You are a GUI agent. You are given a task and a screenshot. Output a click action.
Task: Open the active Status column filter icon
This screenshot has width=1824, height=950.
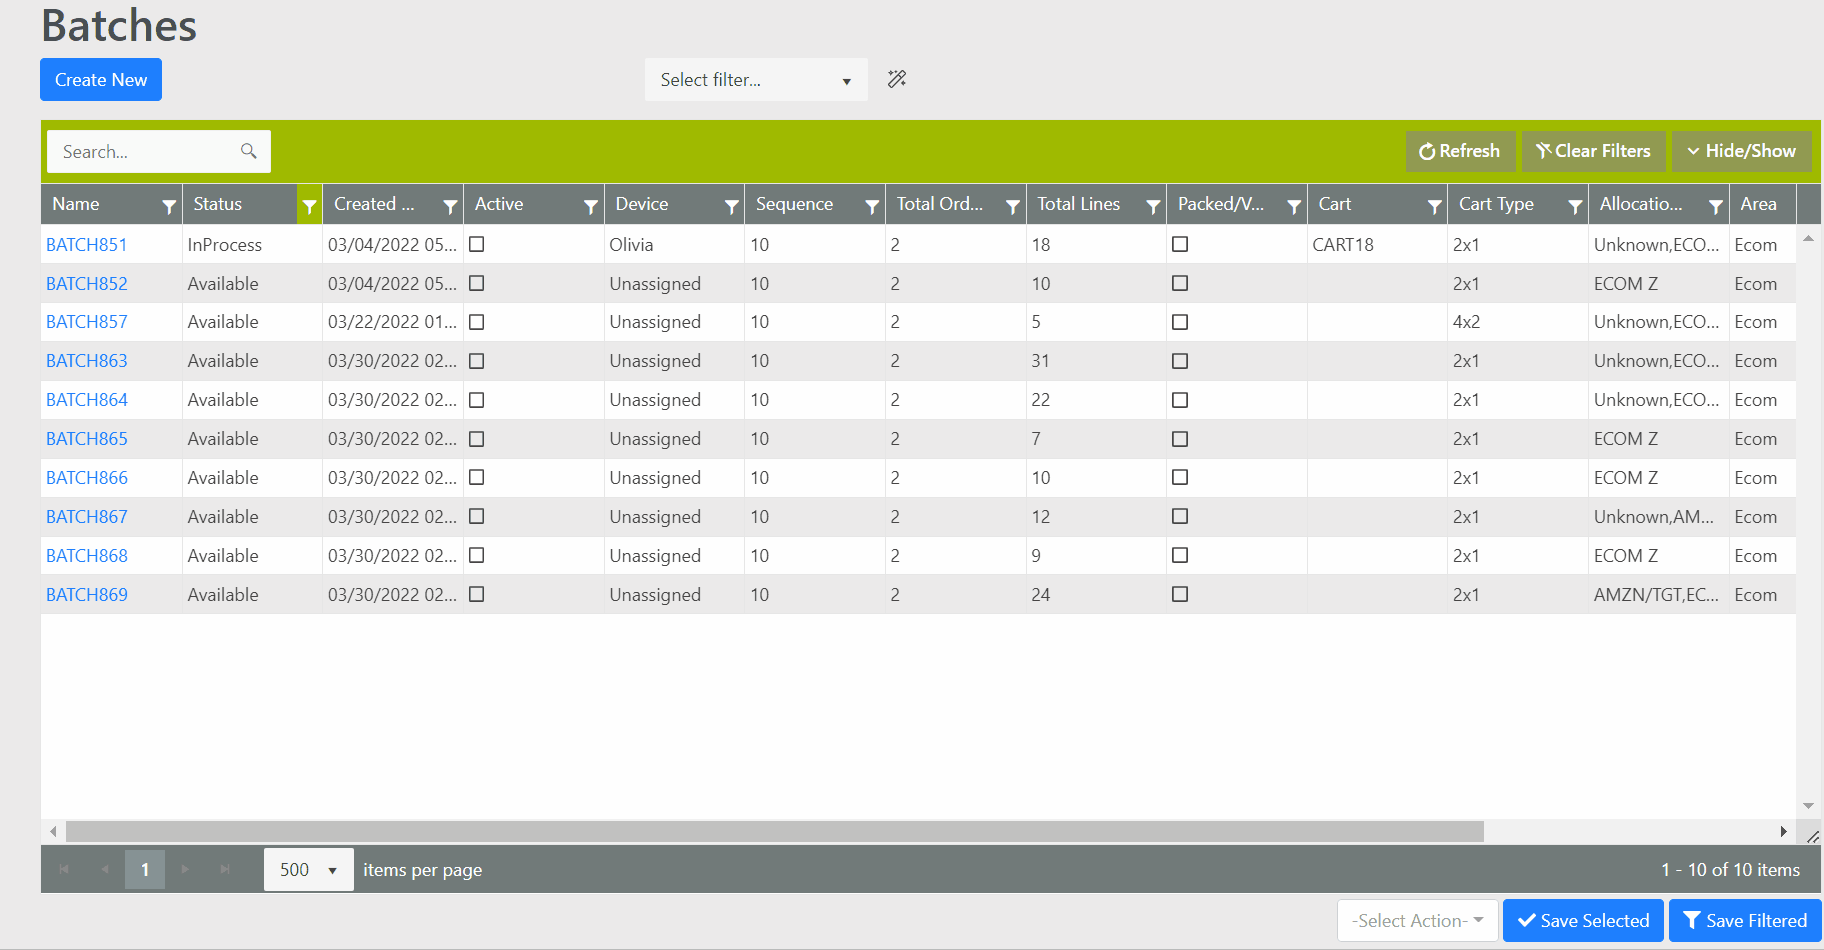pos(309,206)
